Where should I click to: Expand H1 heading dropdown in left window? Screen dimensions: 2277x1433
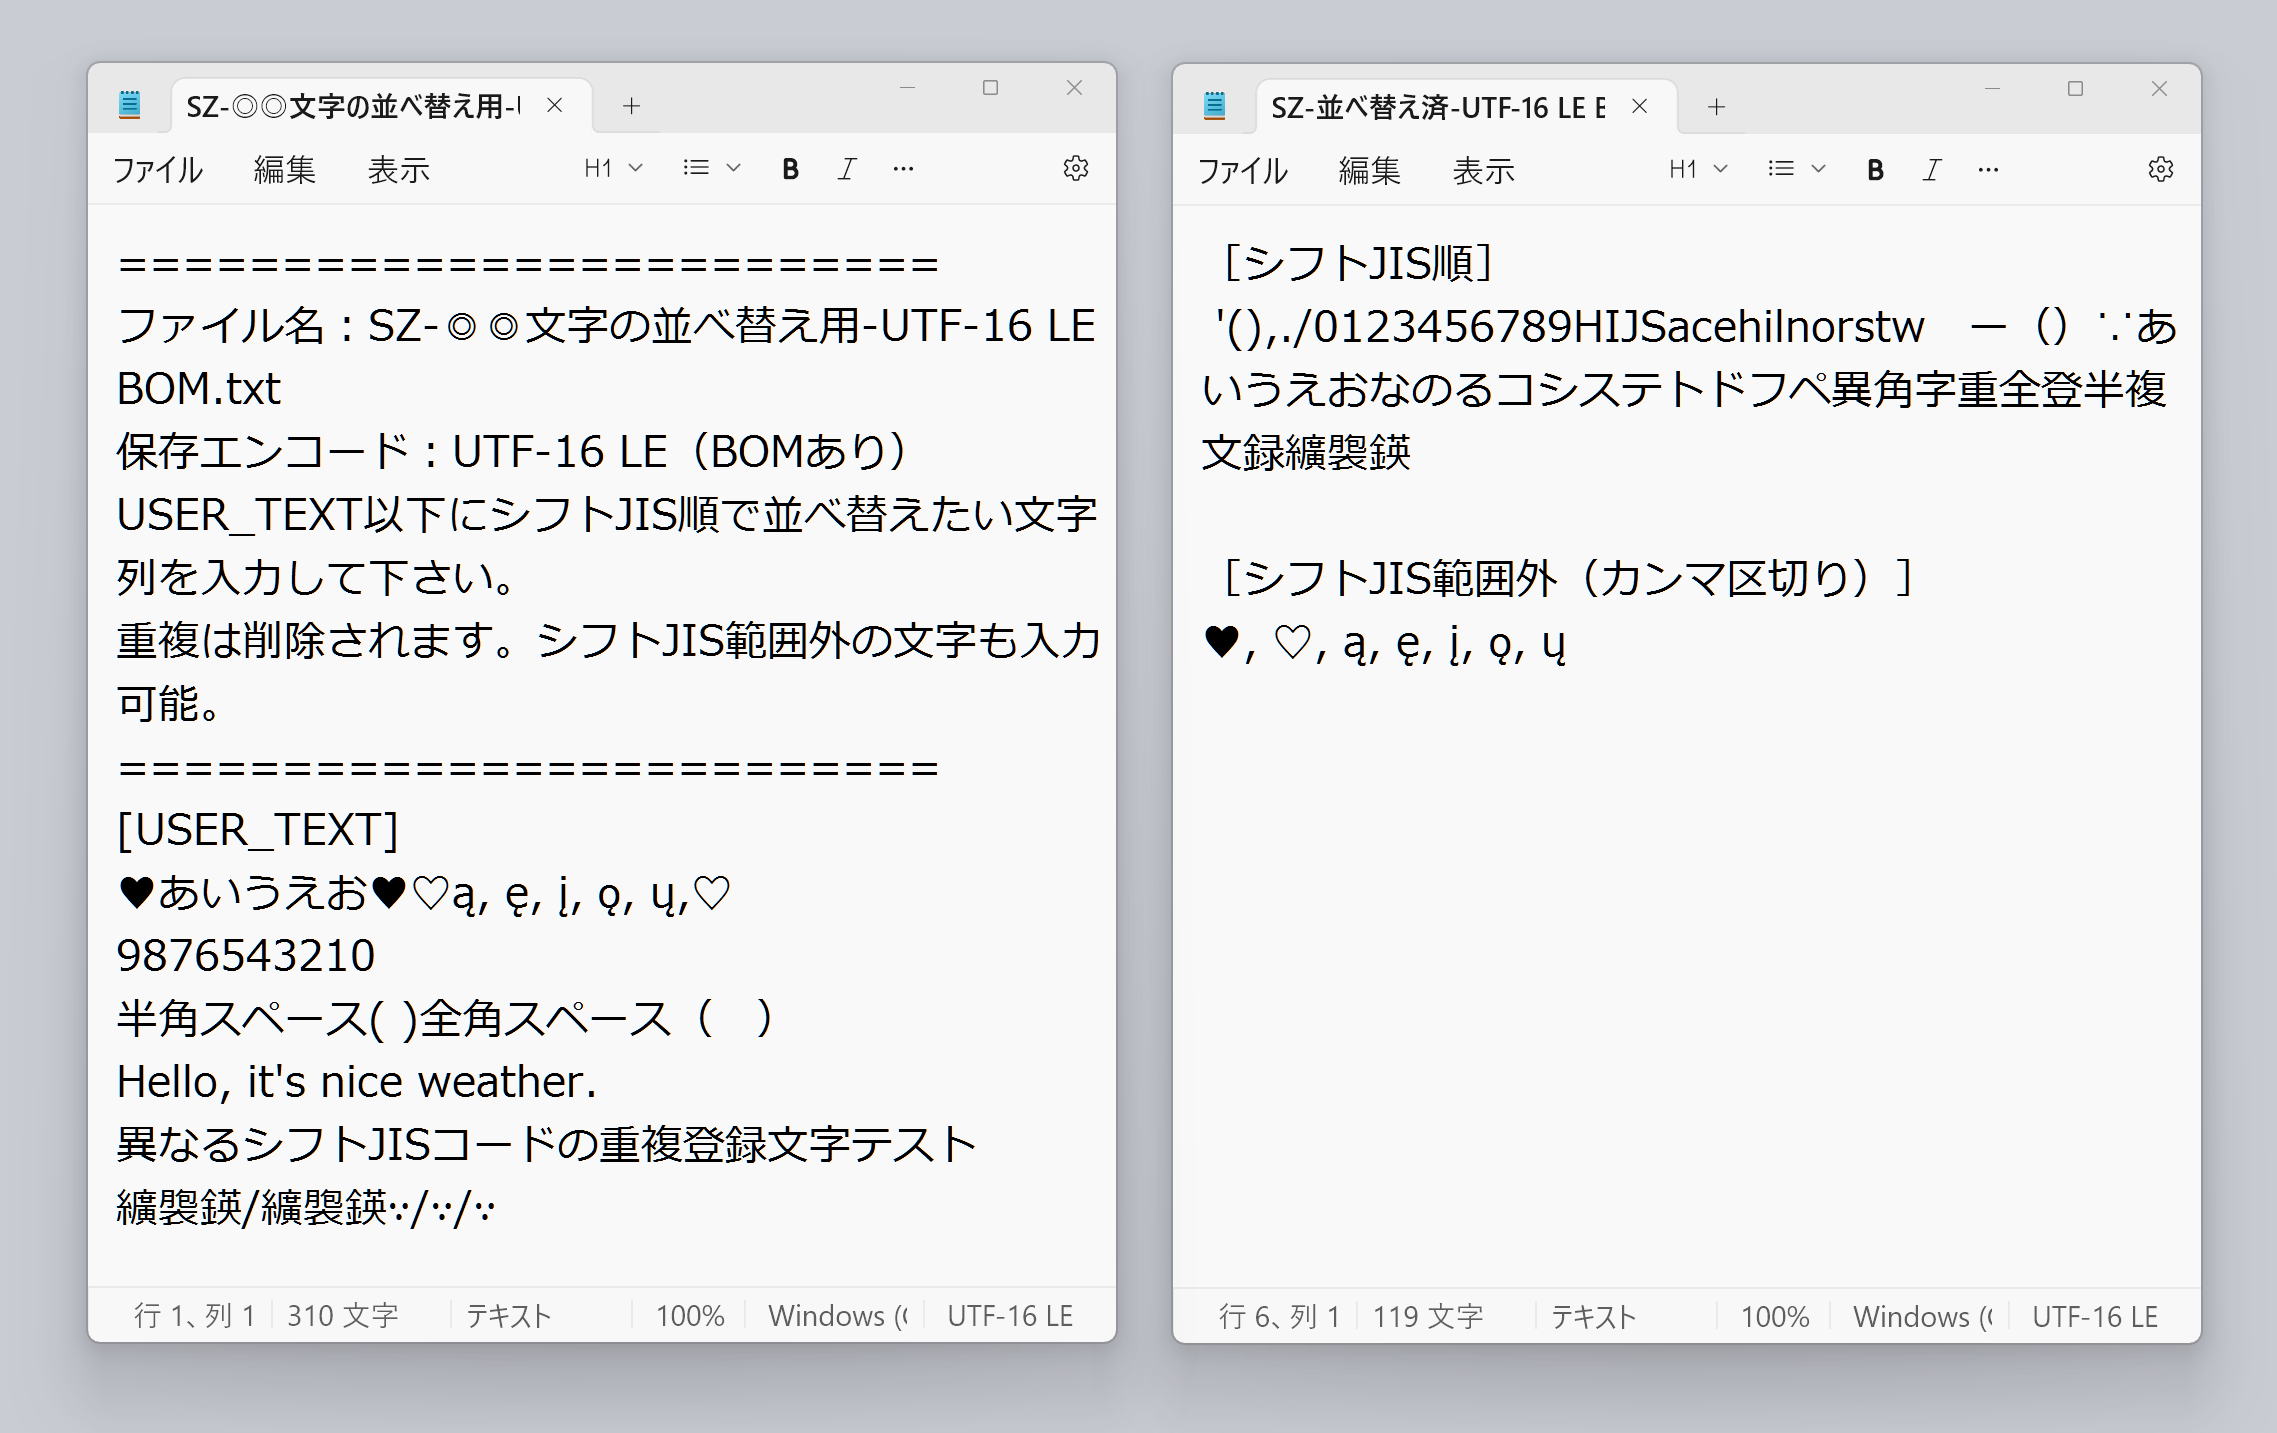(612, 169)
